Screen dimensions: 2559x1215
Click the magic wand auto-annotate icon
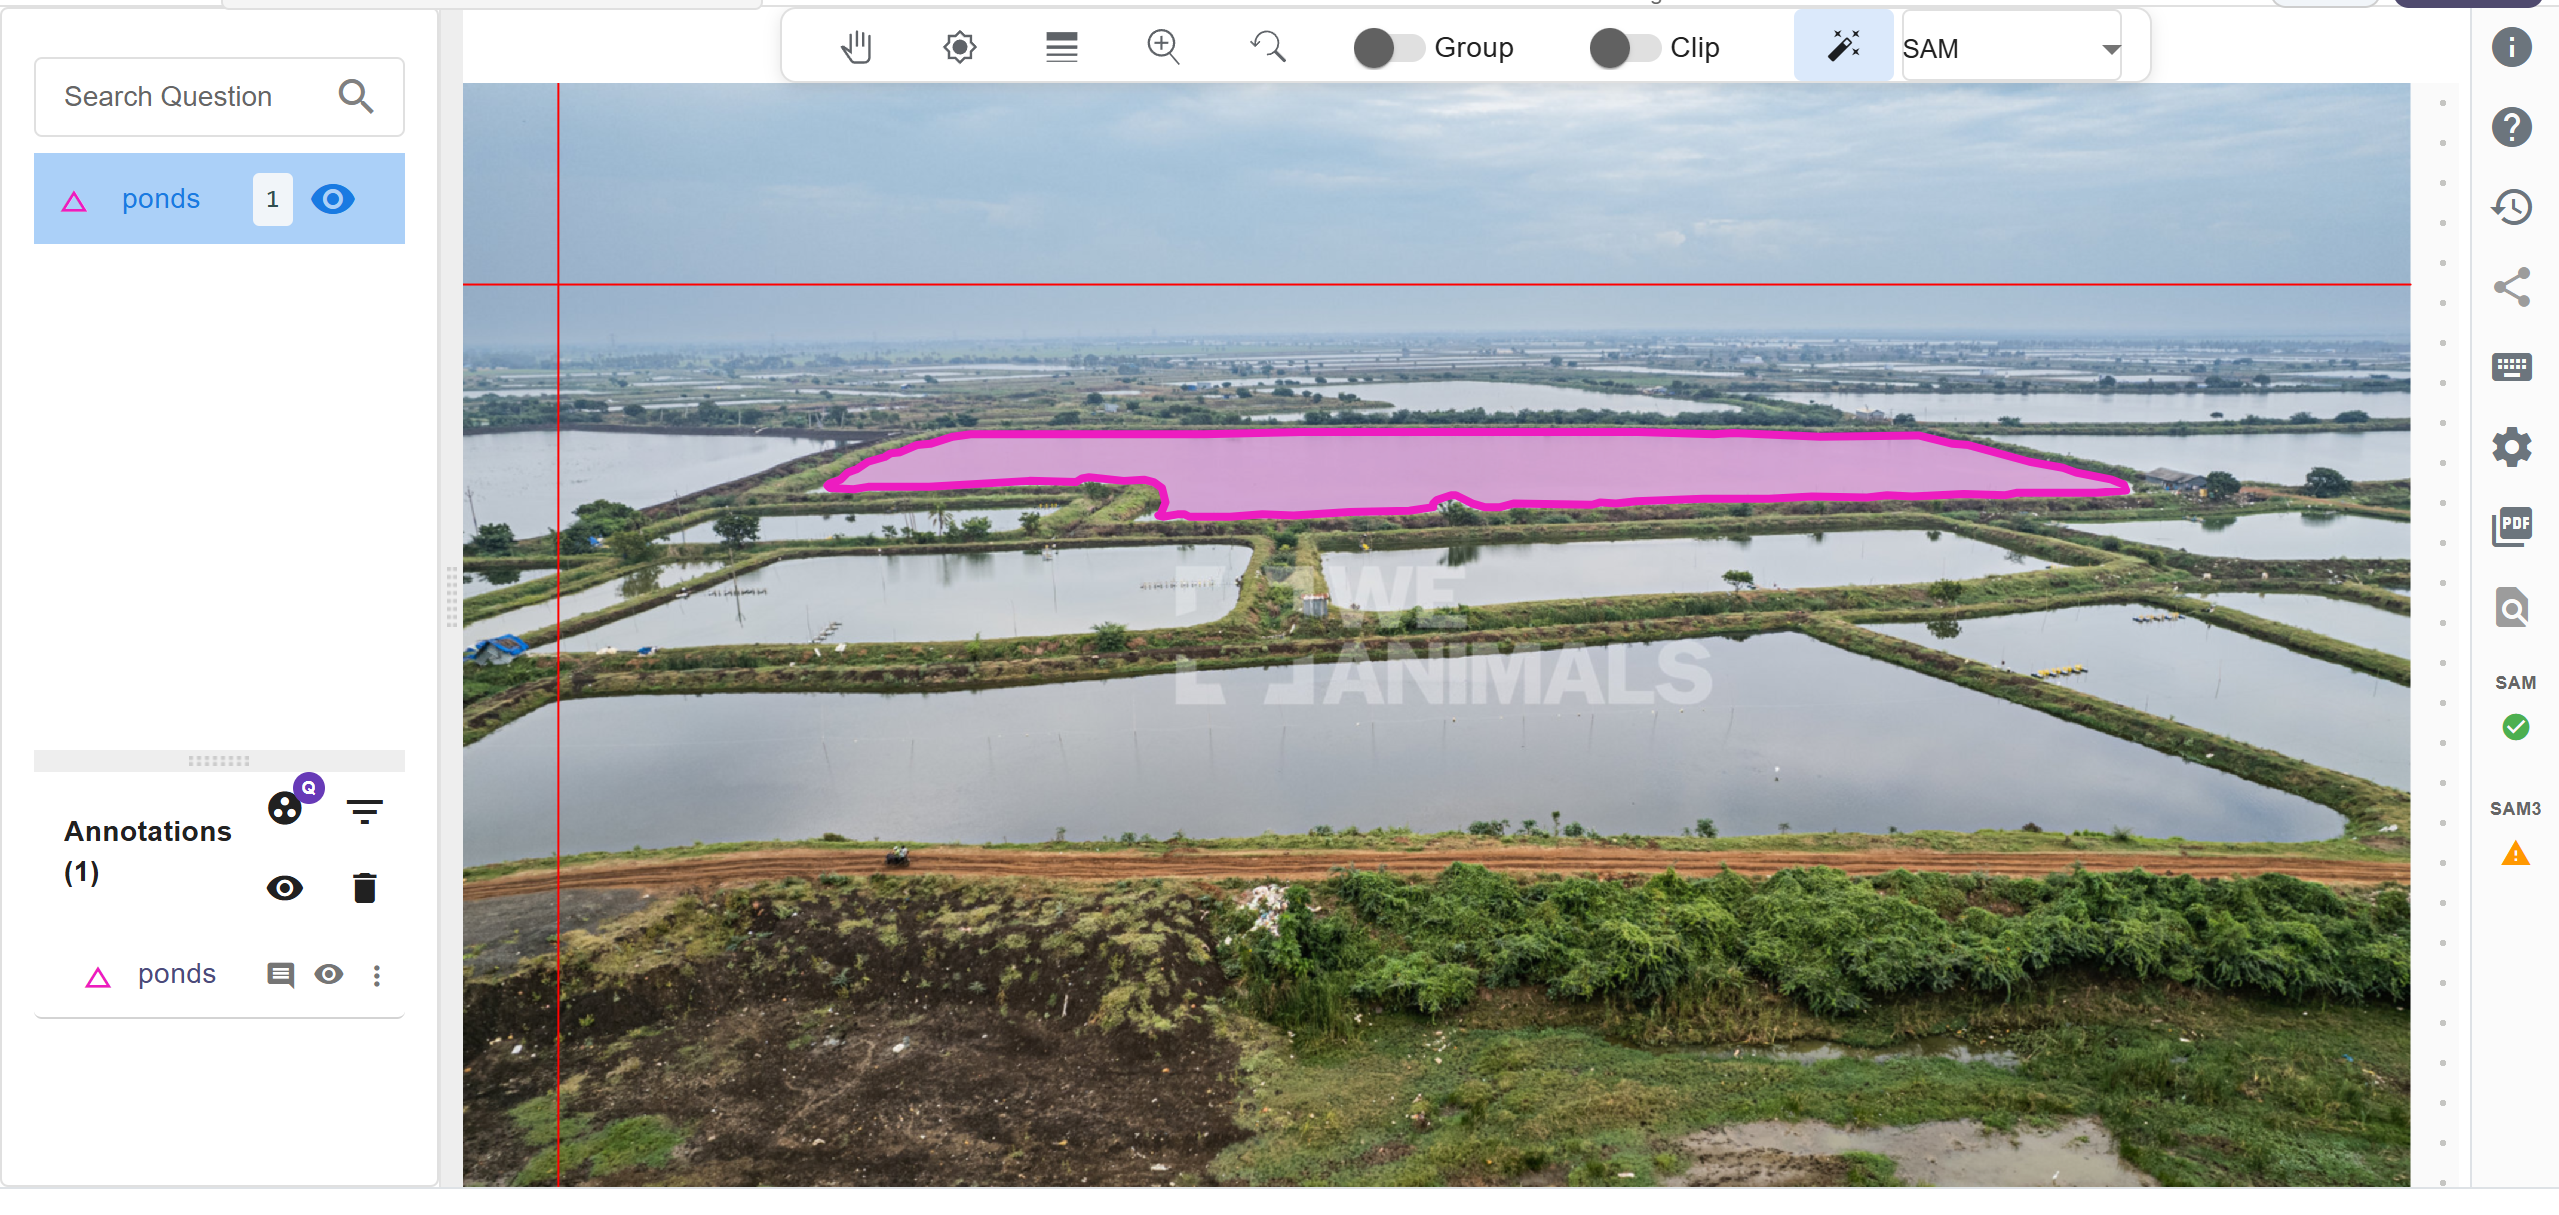(1842, 46)
